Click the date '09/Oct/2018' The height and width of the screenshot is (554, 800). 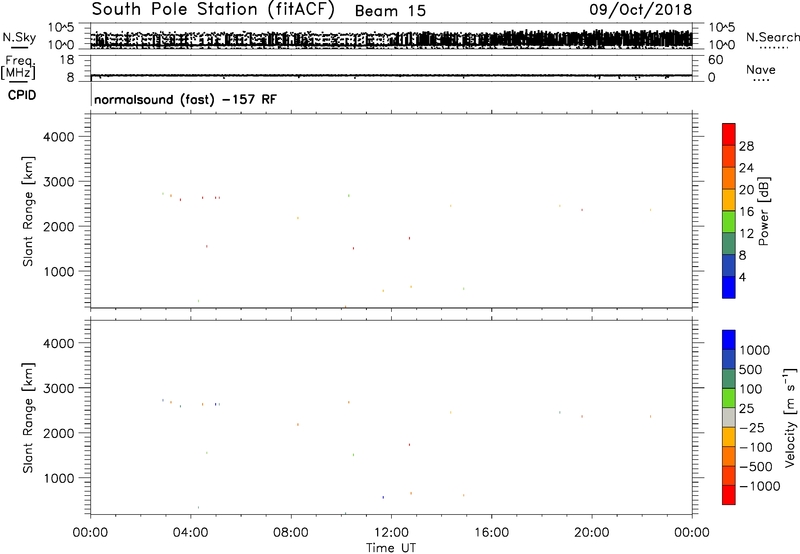pyautogui.click(x=641, y=10)
